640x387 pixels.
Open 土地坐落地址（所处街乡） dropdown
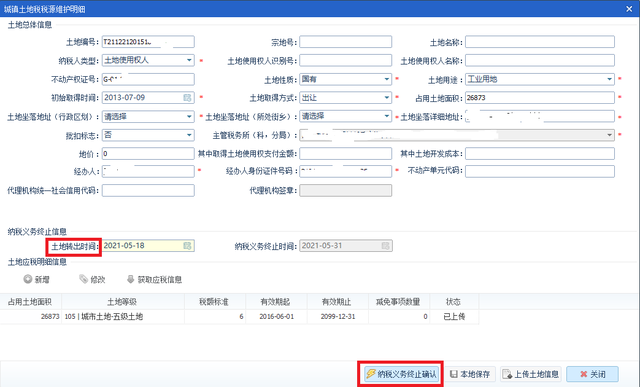point(387,117)
